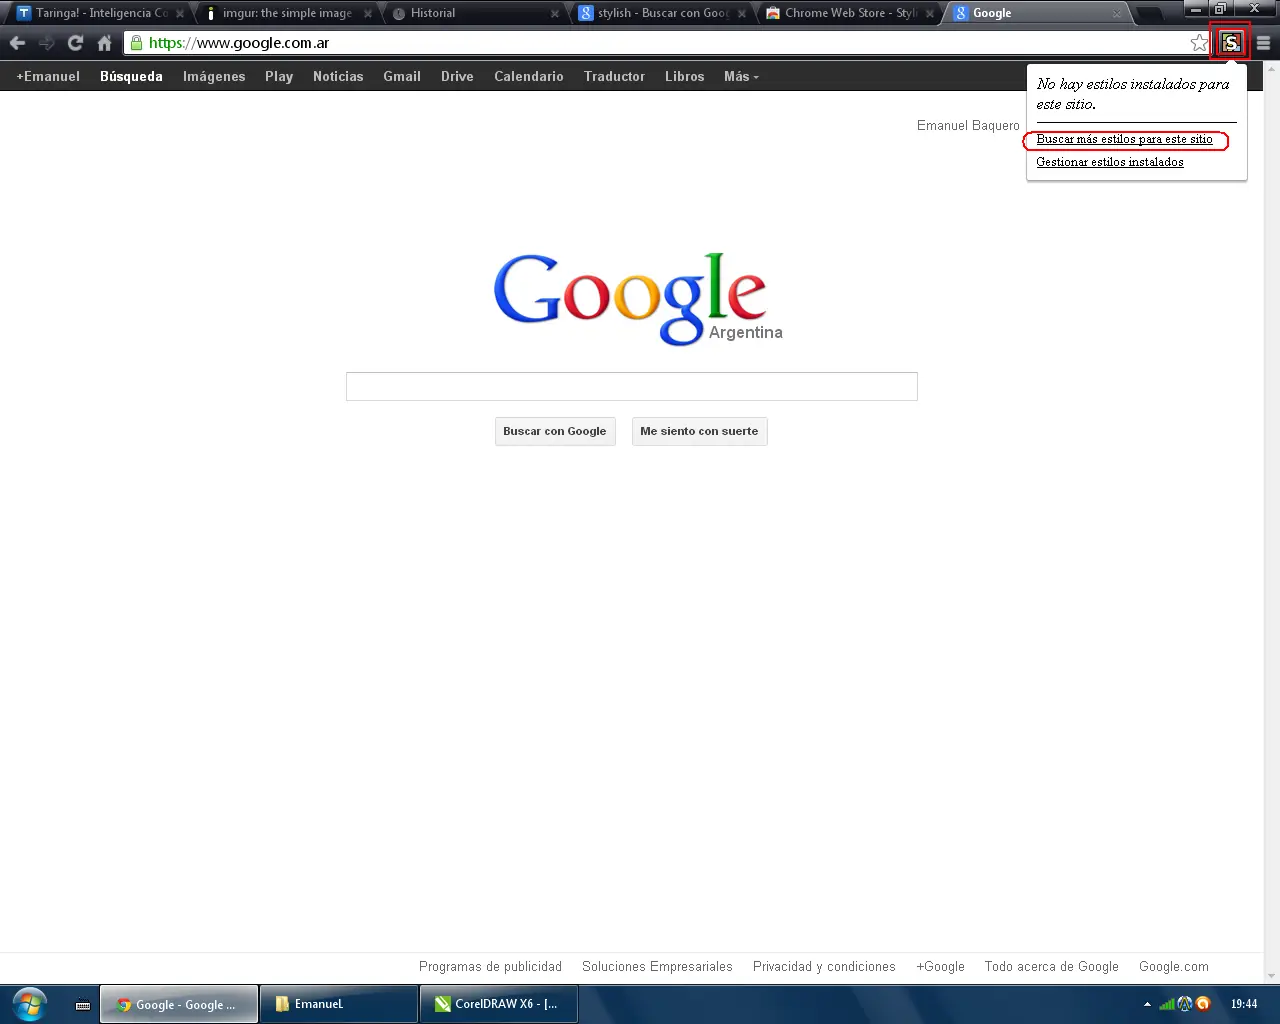Image resolution: width=1280 pixels, height=1024 pixels.
Task: Open Imágenes in the Google bar
Action: tap(214, 76)
